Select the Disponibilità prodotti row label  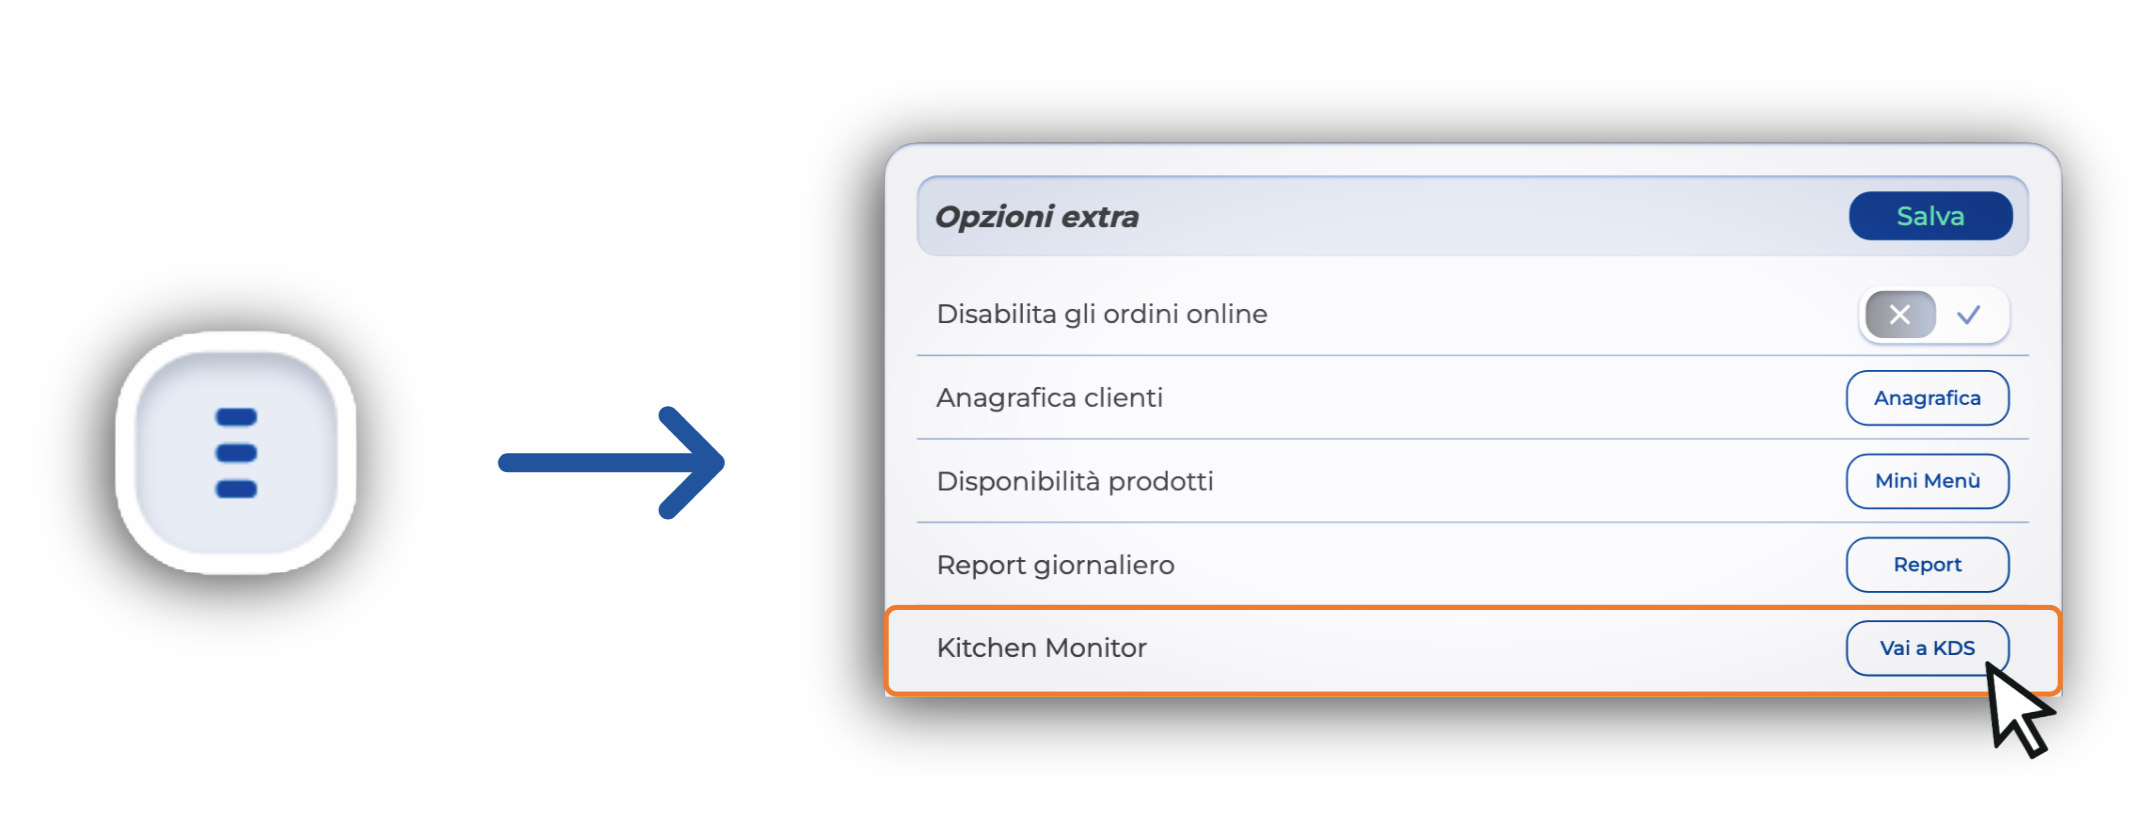[1074, 481]
